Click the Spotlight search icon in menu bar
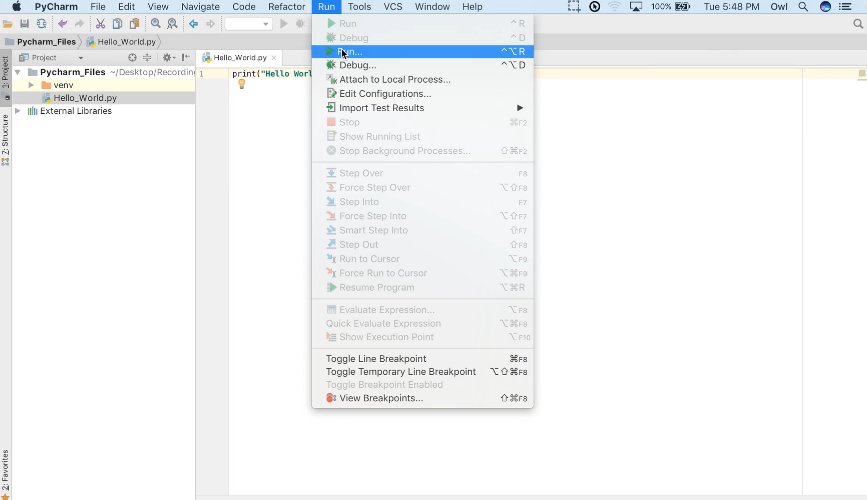The height and width of the screenshot is (500, 867). click(x=803, y=7)
